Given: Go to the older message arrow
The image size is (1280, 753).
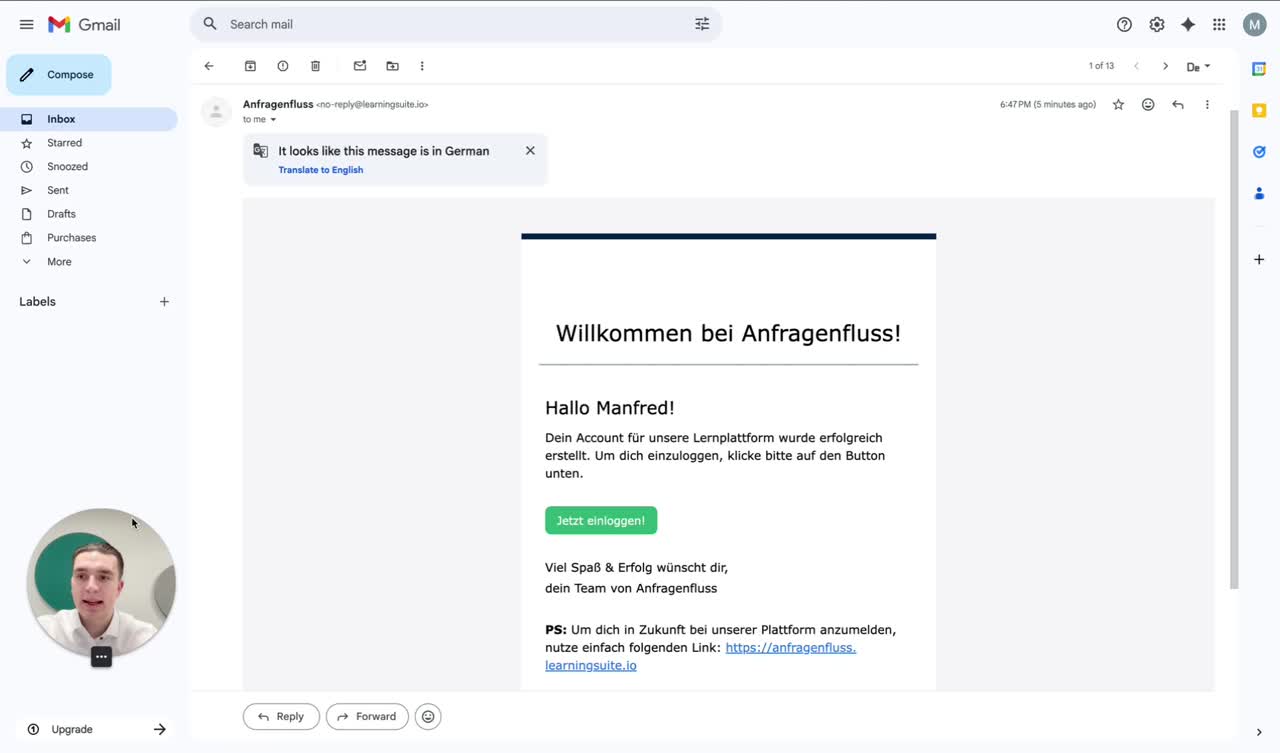Looking at the screenshot, I should [1165, 66].
